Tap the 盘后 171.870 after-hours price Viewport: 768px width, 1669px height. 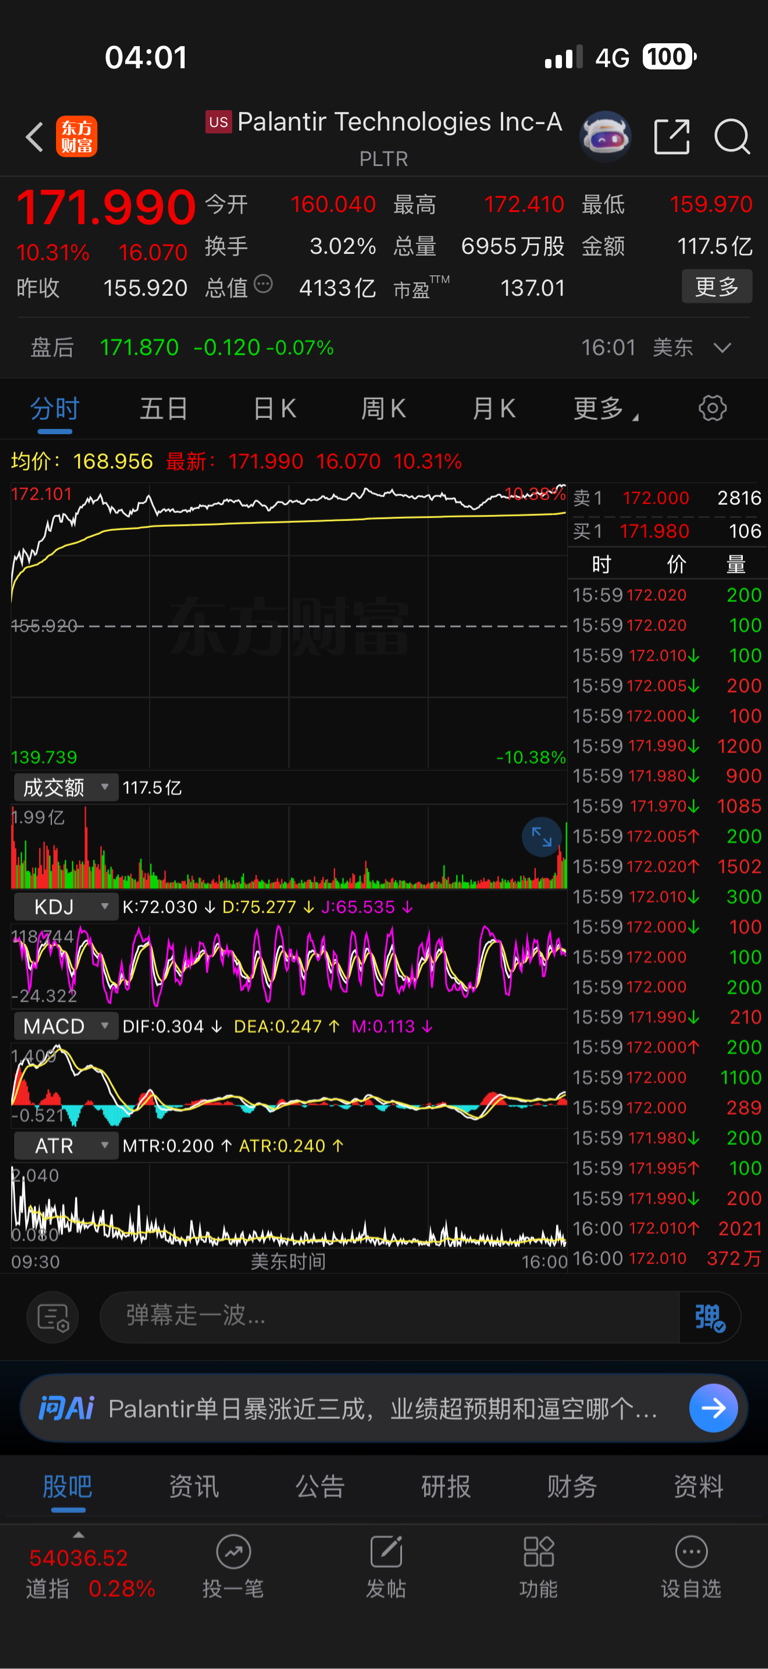[x=139, y=348]
